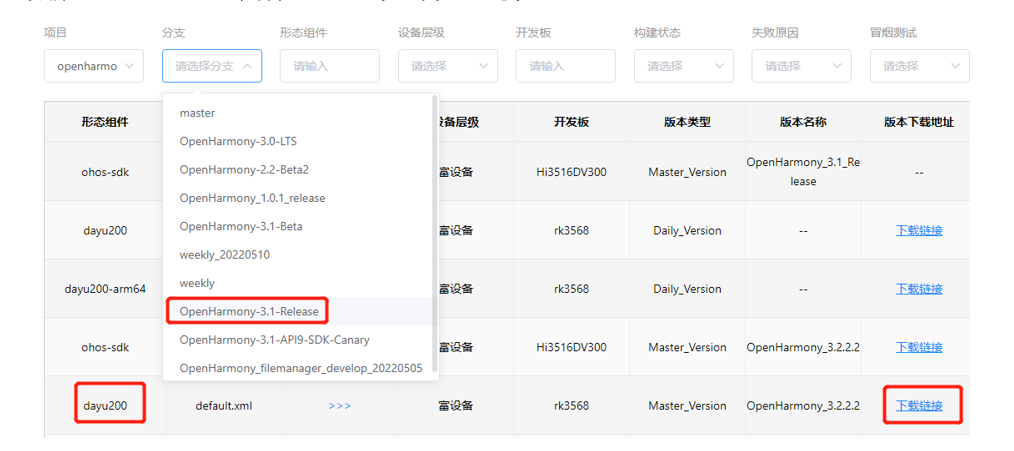The width and height of the screenshot is (1014, 451).
Task: Select OpenHarmony-3.0-LTS branch option
Action: [x=297, y=141]
